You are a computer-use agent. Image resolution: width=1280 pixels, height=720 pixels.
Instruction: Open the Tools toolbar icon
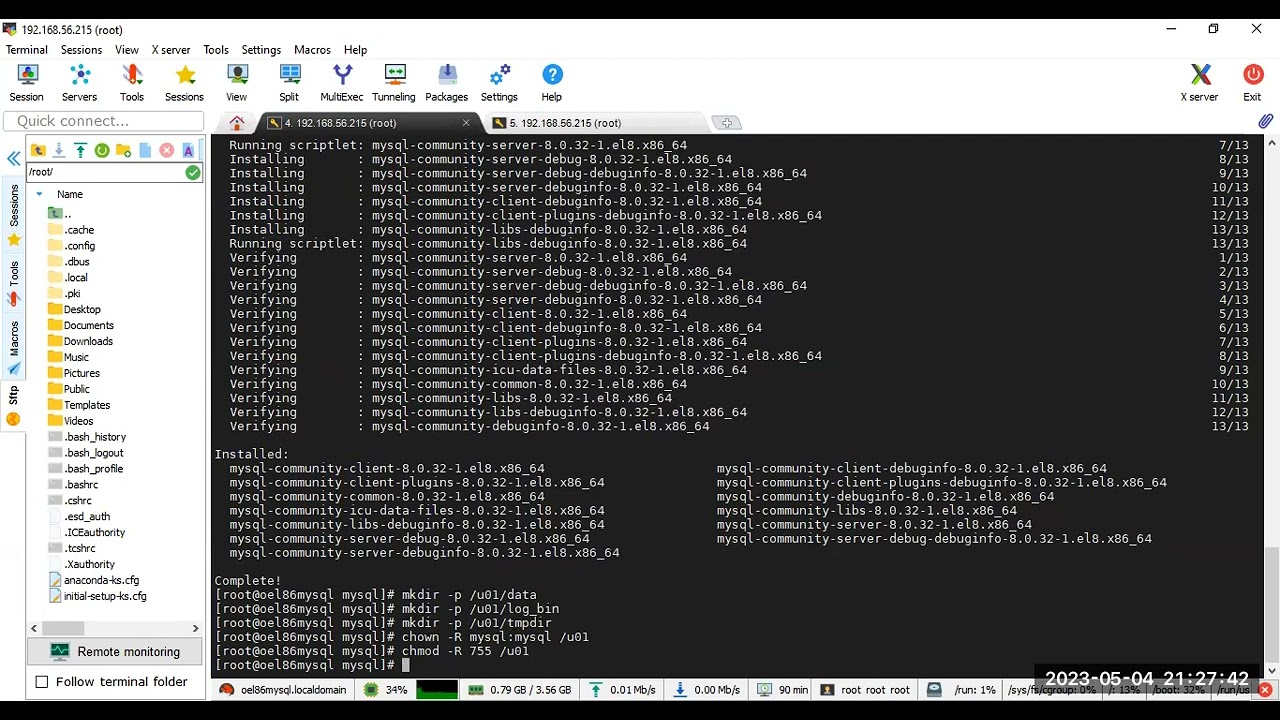(x=132, y=83)
